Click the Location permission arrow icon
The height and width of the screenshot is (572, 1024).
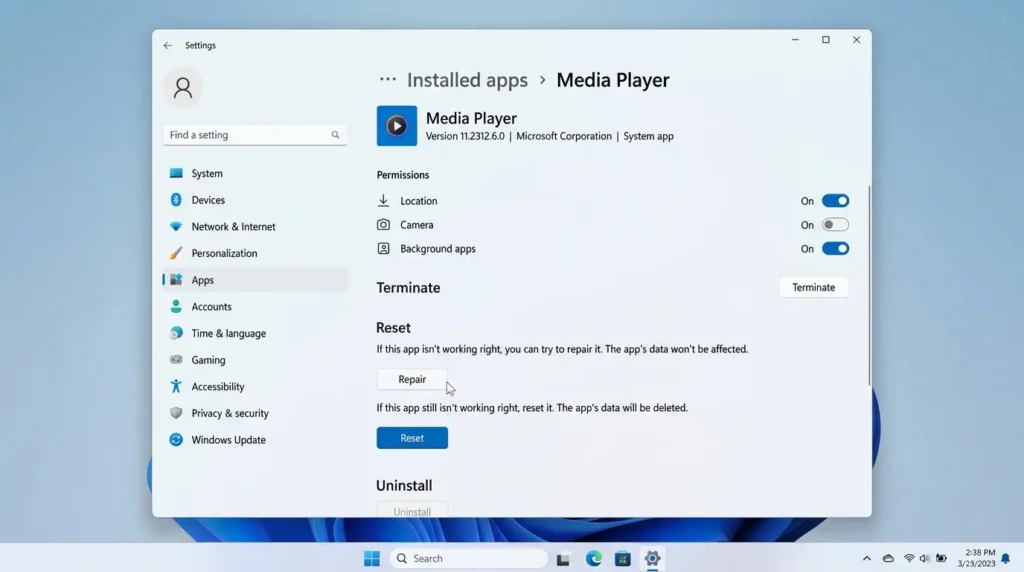pos(383,200)
